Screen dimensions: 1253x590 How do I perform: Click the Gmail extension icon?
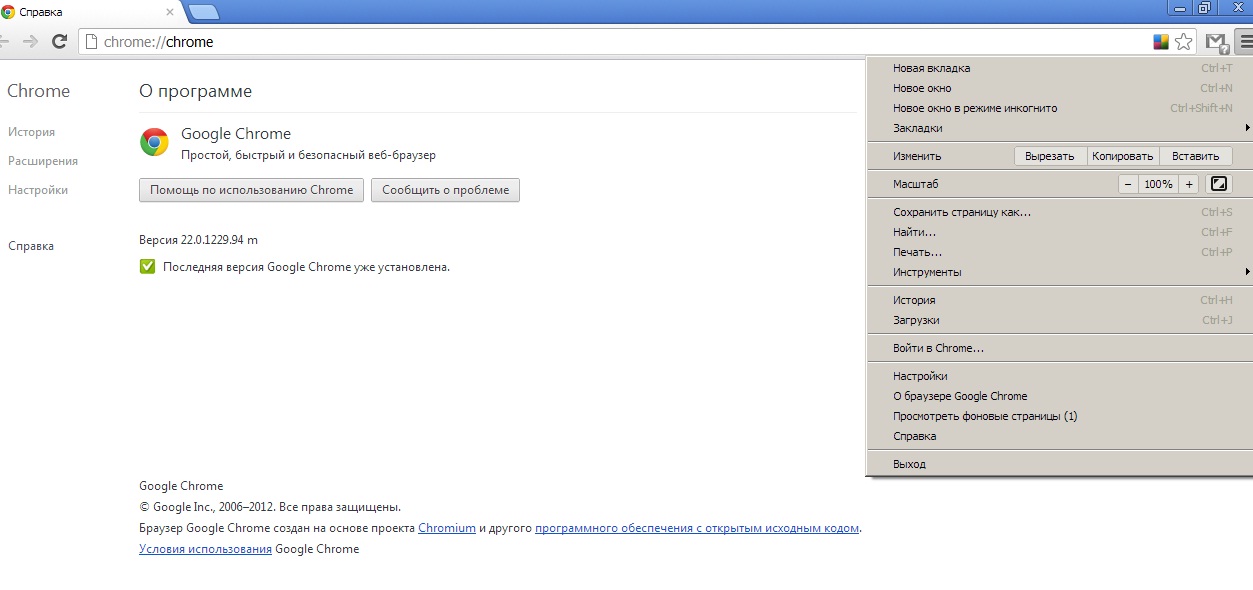click(x=1216, y=42)
